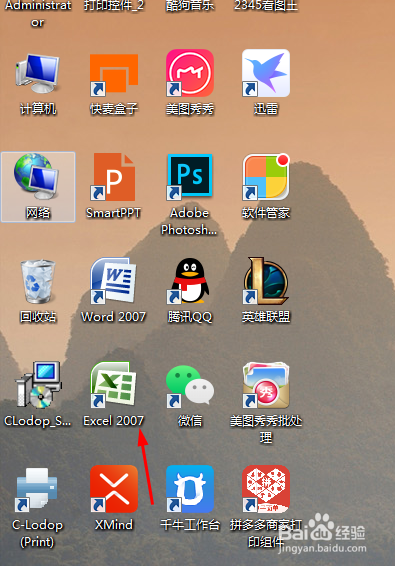
Task: Click the 'Administrator' label text
Action: 38,14
